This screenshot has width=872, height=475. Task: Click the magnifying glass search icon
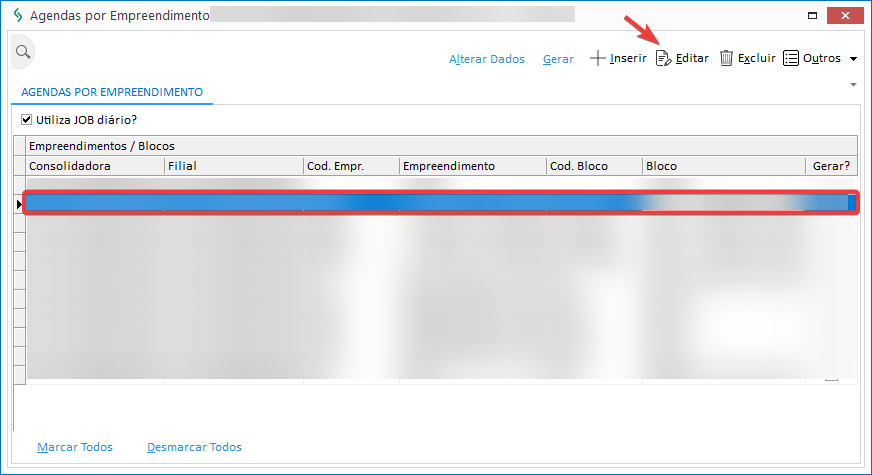(x=22, y=51)
